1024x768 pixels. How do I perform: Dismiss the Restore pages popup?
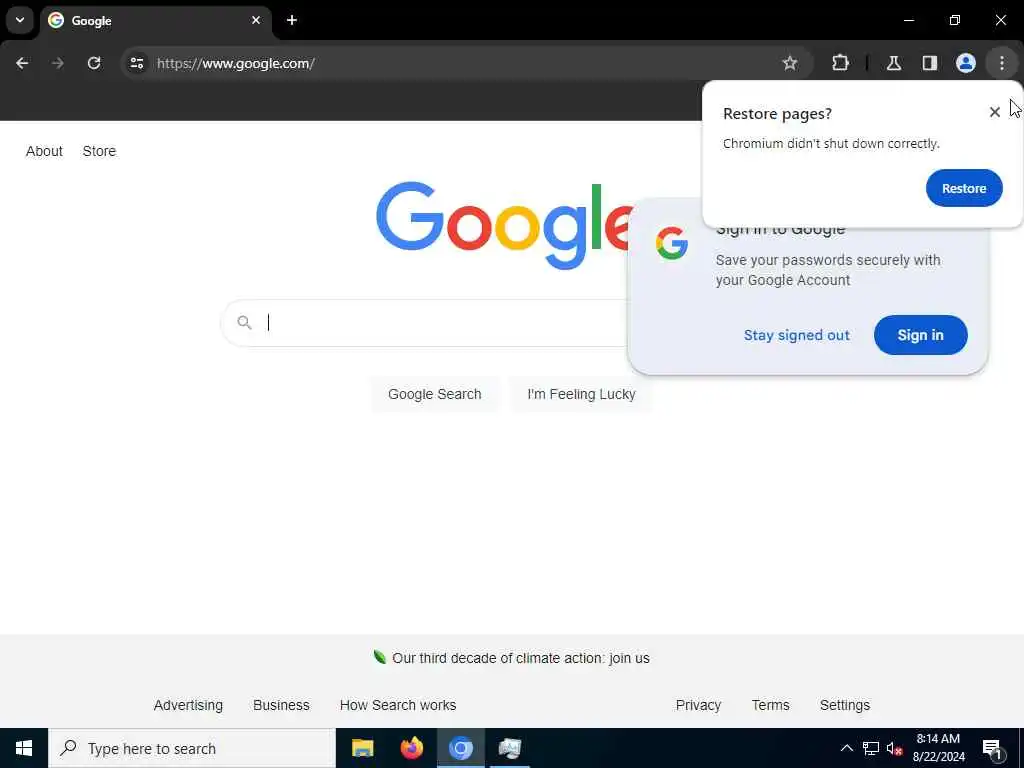coord(995,112)
